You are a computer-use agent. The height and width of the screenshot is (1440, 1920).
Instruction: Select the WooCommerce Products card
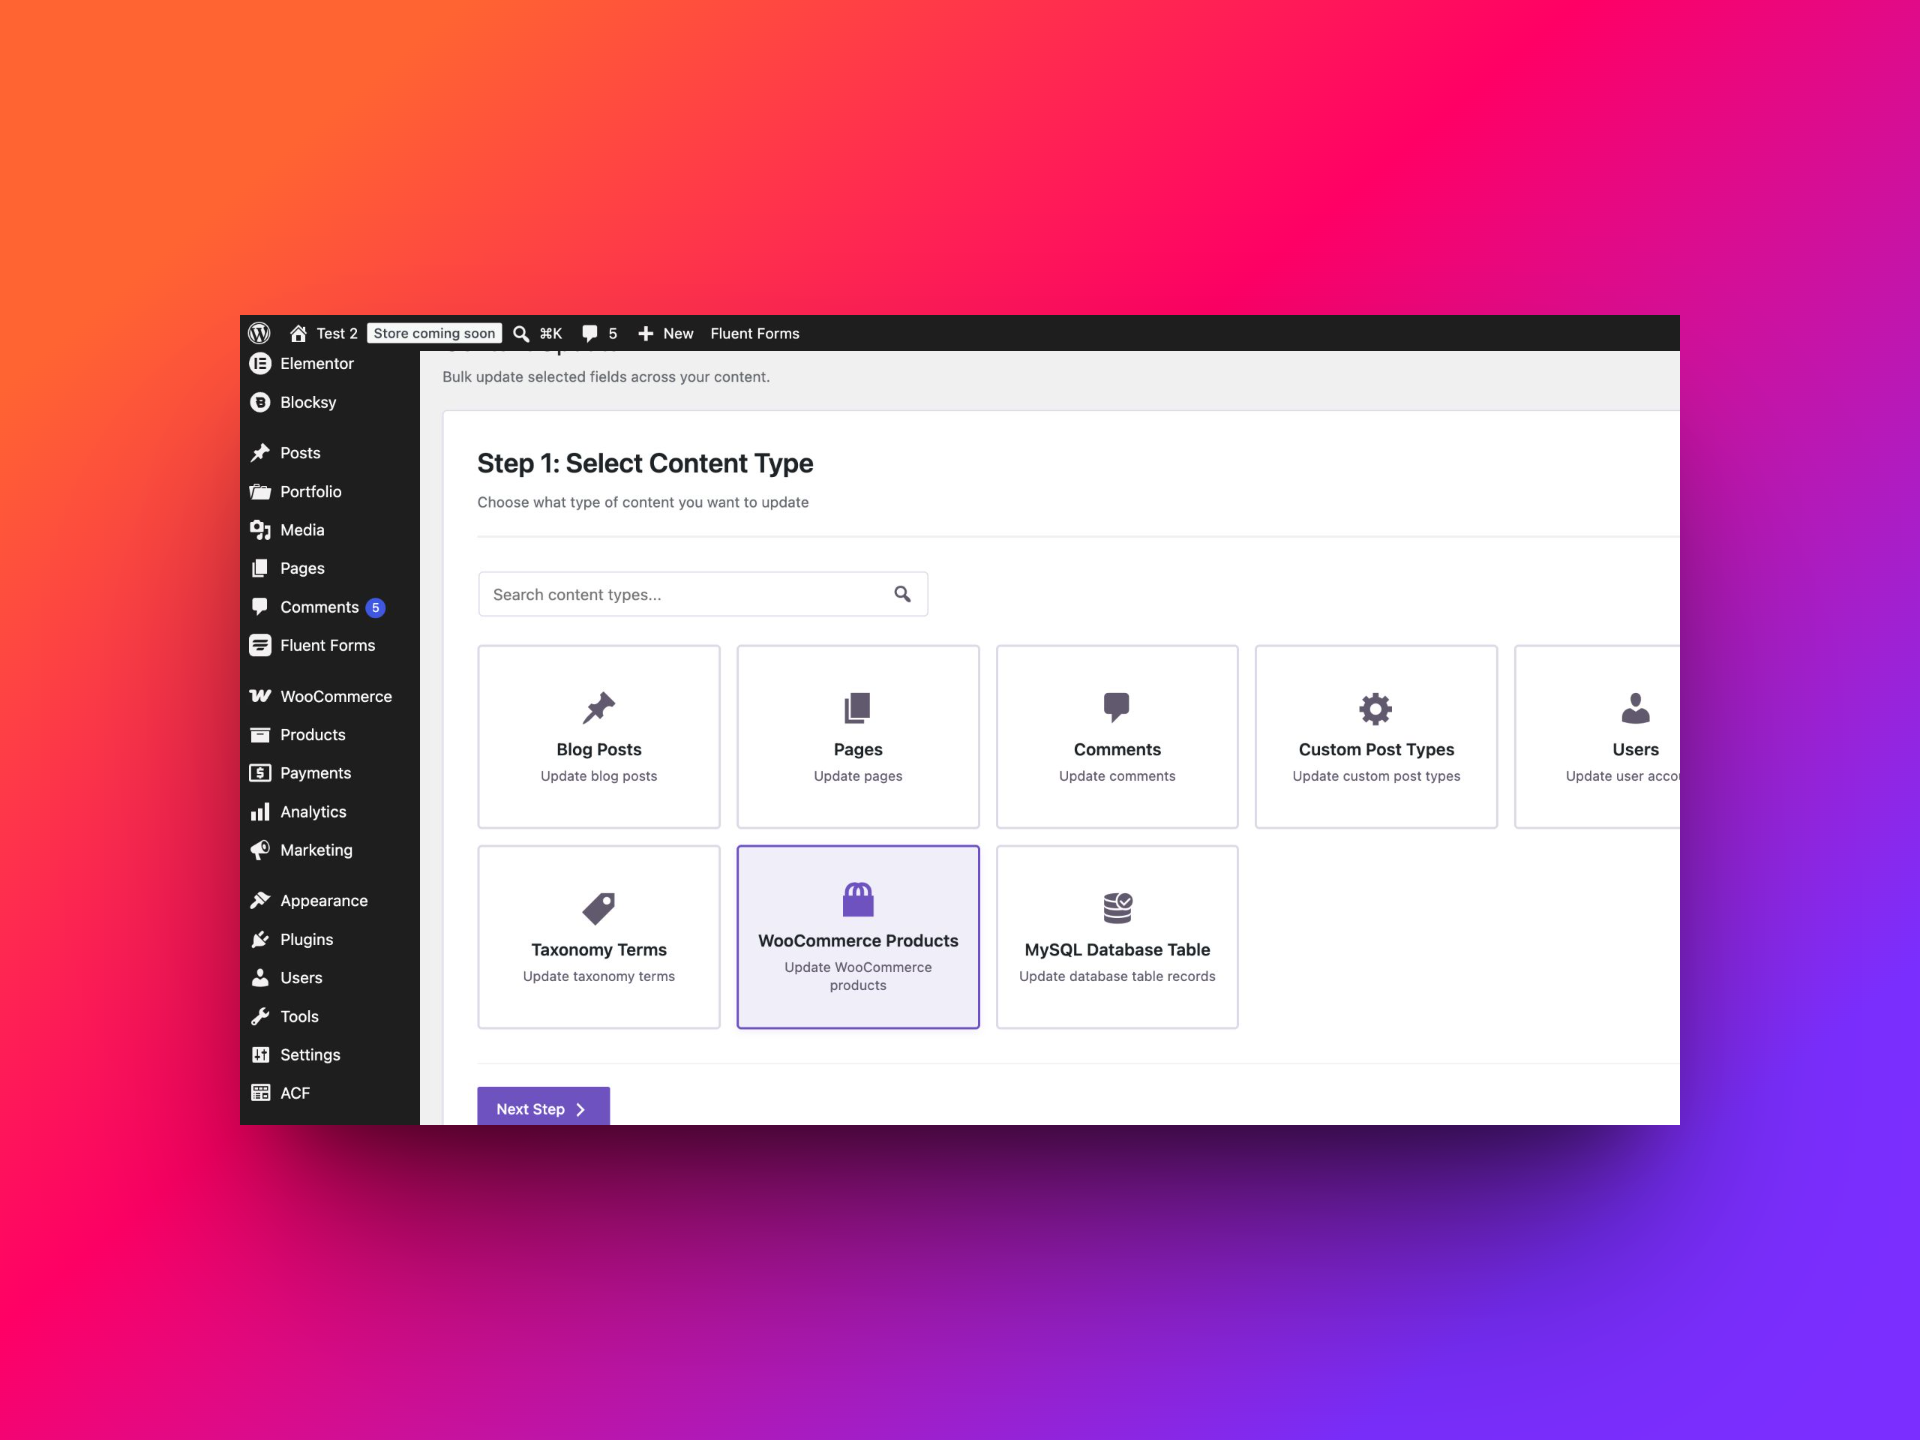pyautogui.click(x=858, y=937)
